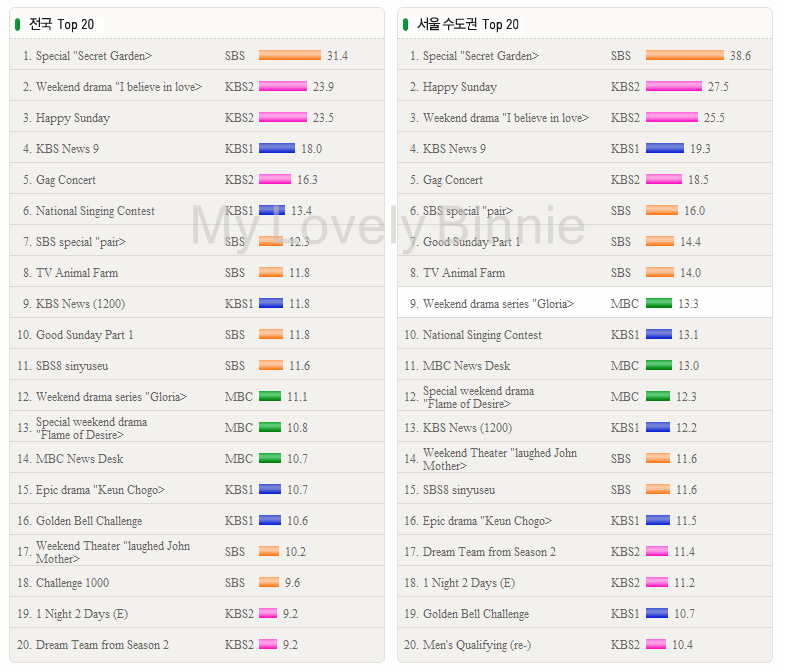Click rating 14.0 for TV Animal Farm

[x=690, y=273]
